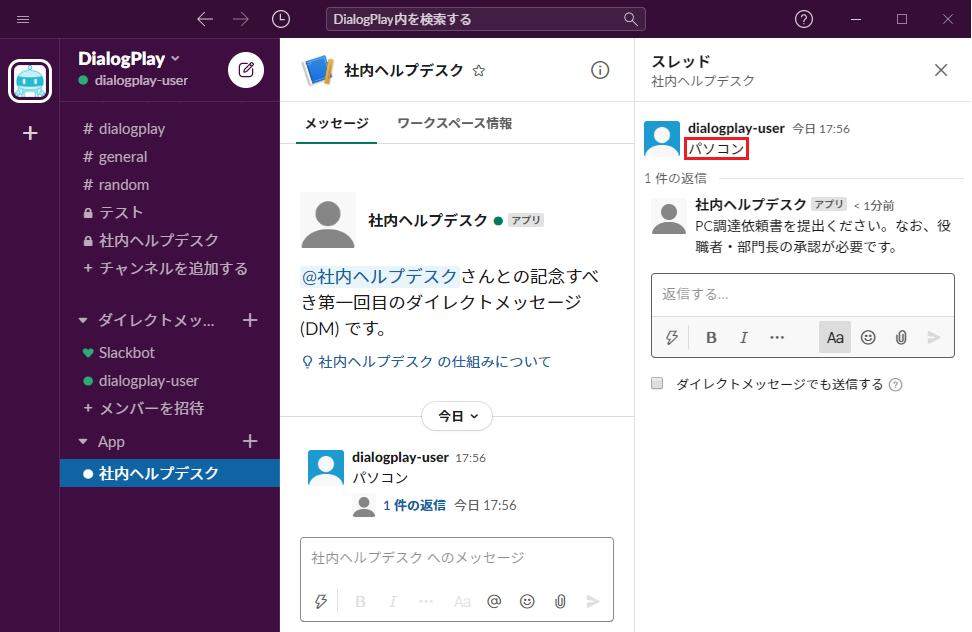This screenshot has width=972, height=632.
Task: Open the history clock icon
Action: (x=281, y=19)
